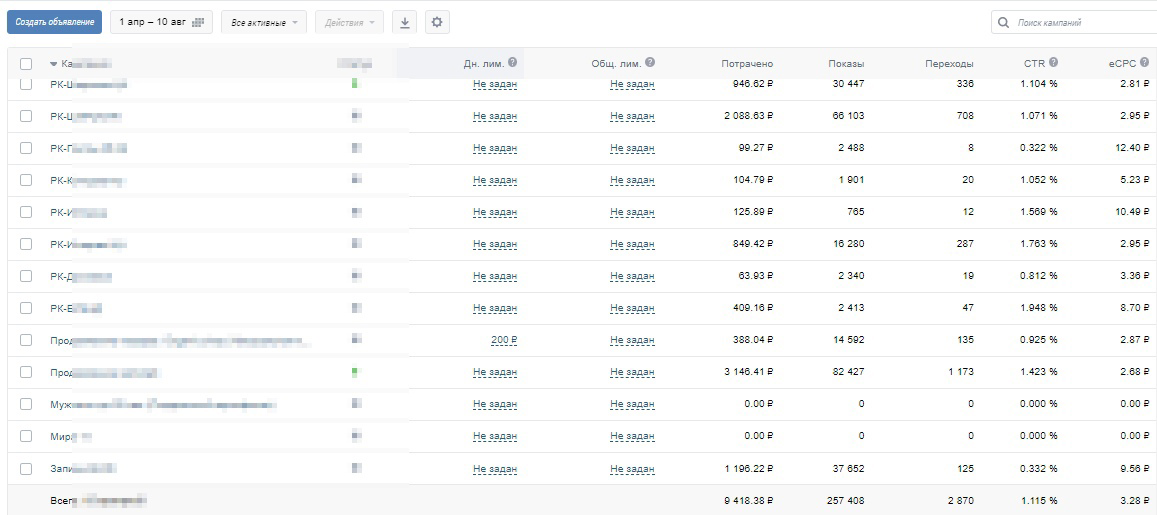The height and width of the screenshot is (515, 1157).
Task: Set daily limit in the 1 196.22 ₽ row
Action: coord(495,468)
